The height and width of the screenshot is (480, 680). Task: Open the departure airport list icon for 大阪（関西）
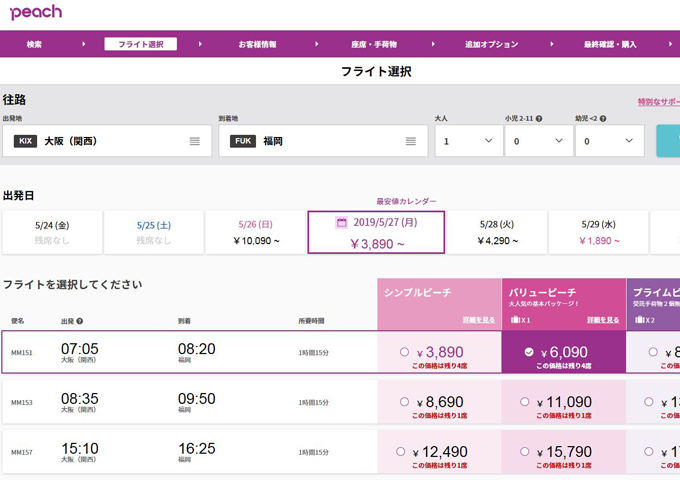click(x=195, y=141)
